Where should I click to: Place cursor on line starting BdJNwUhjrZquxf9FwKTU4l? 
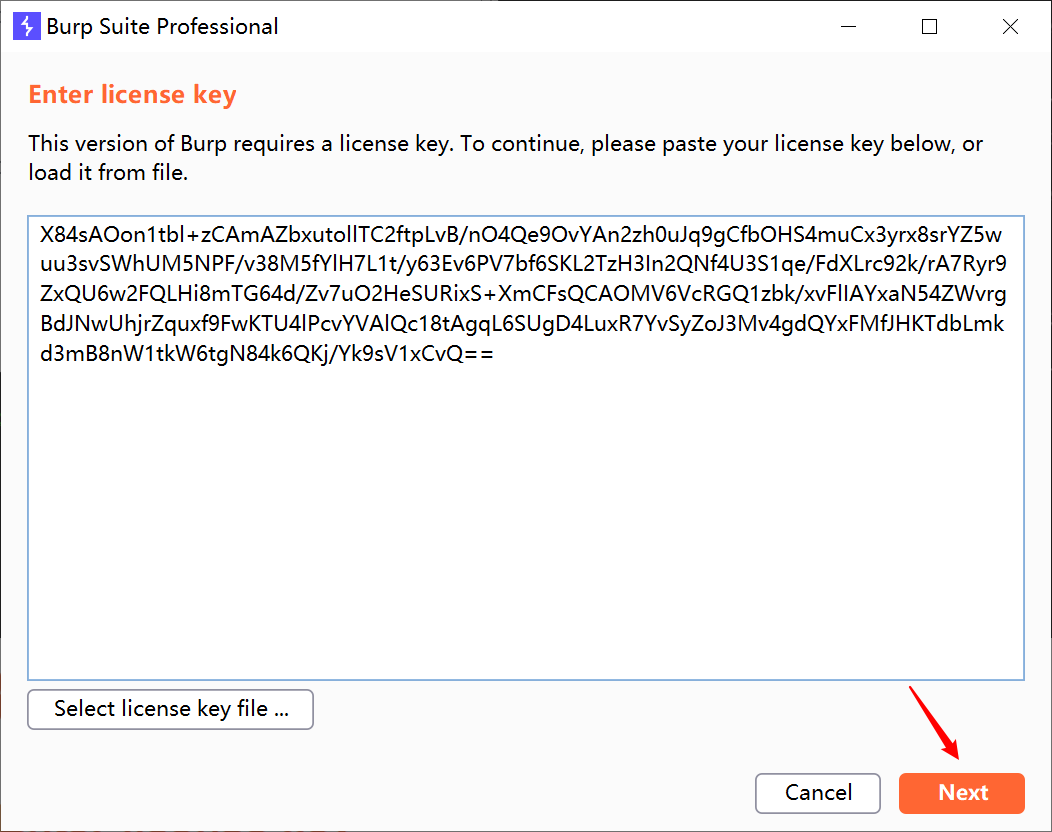pyautogui.click(x=522, y=323)
